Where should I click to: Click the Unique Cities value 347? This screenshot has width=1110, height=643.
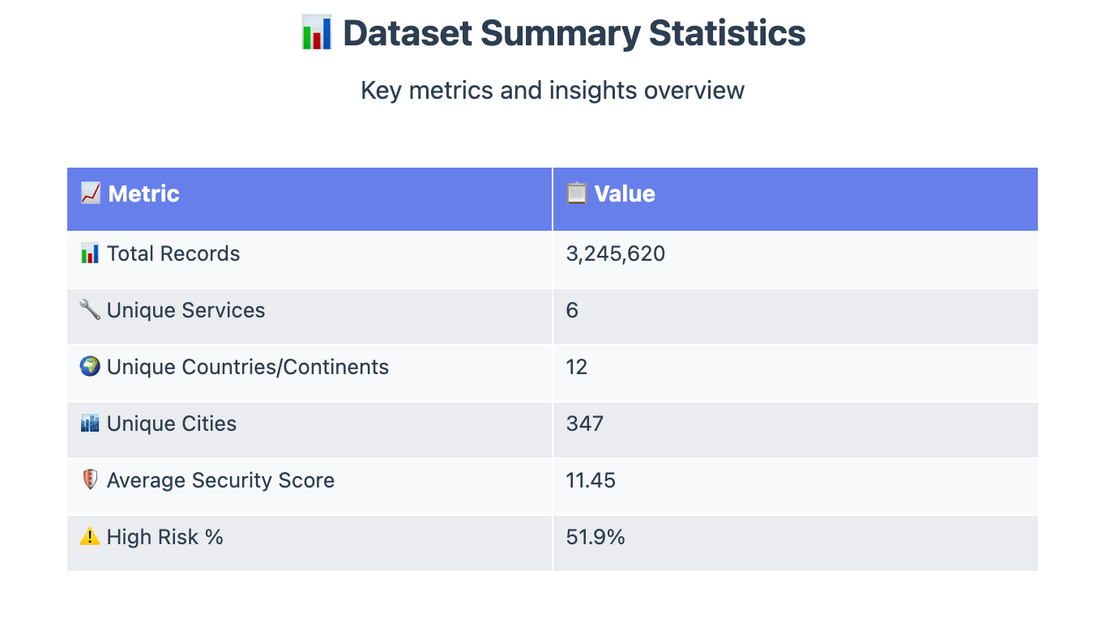585,424
